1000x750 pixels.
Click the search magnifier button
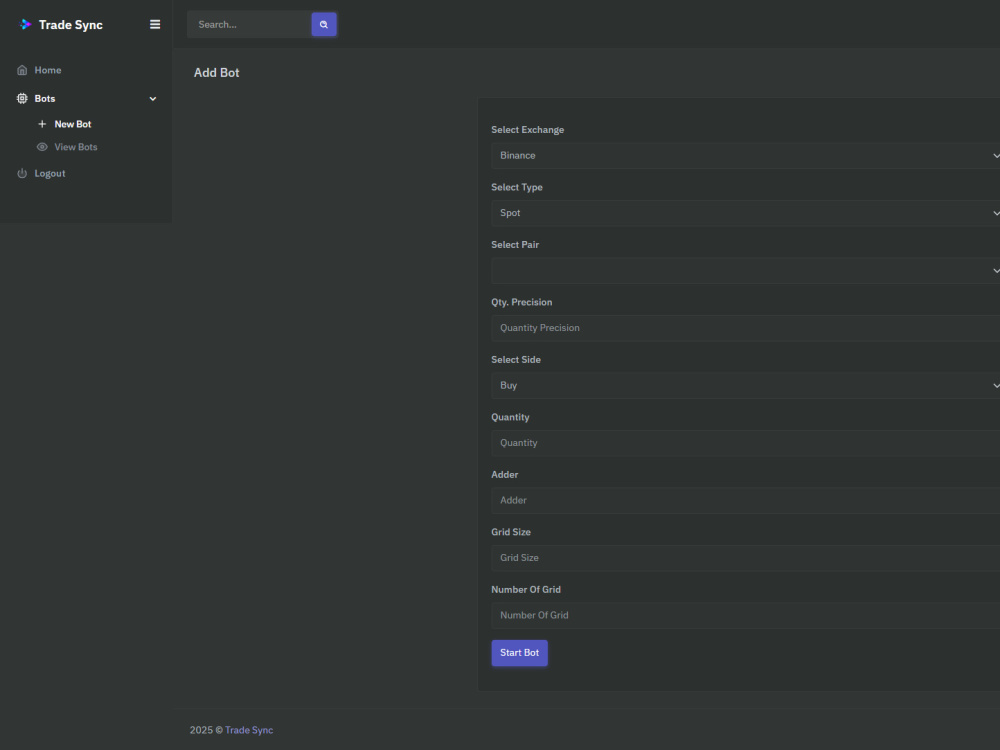pos(324,24)
